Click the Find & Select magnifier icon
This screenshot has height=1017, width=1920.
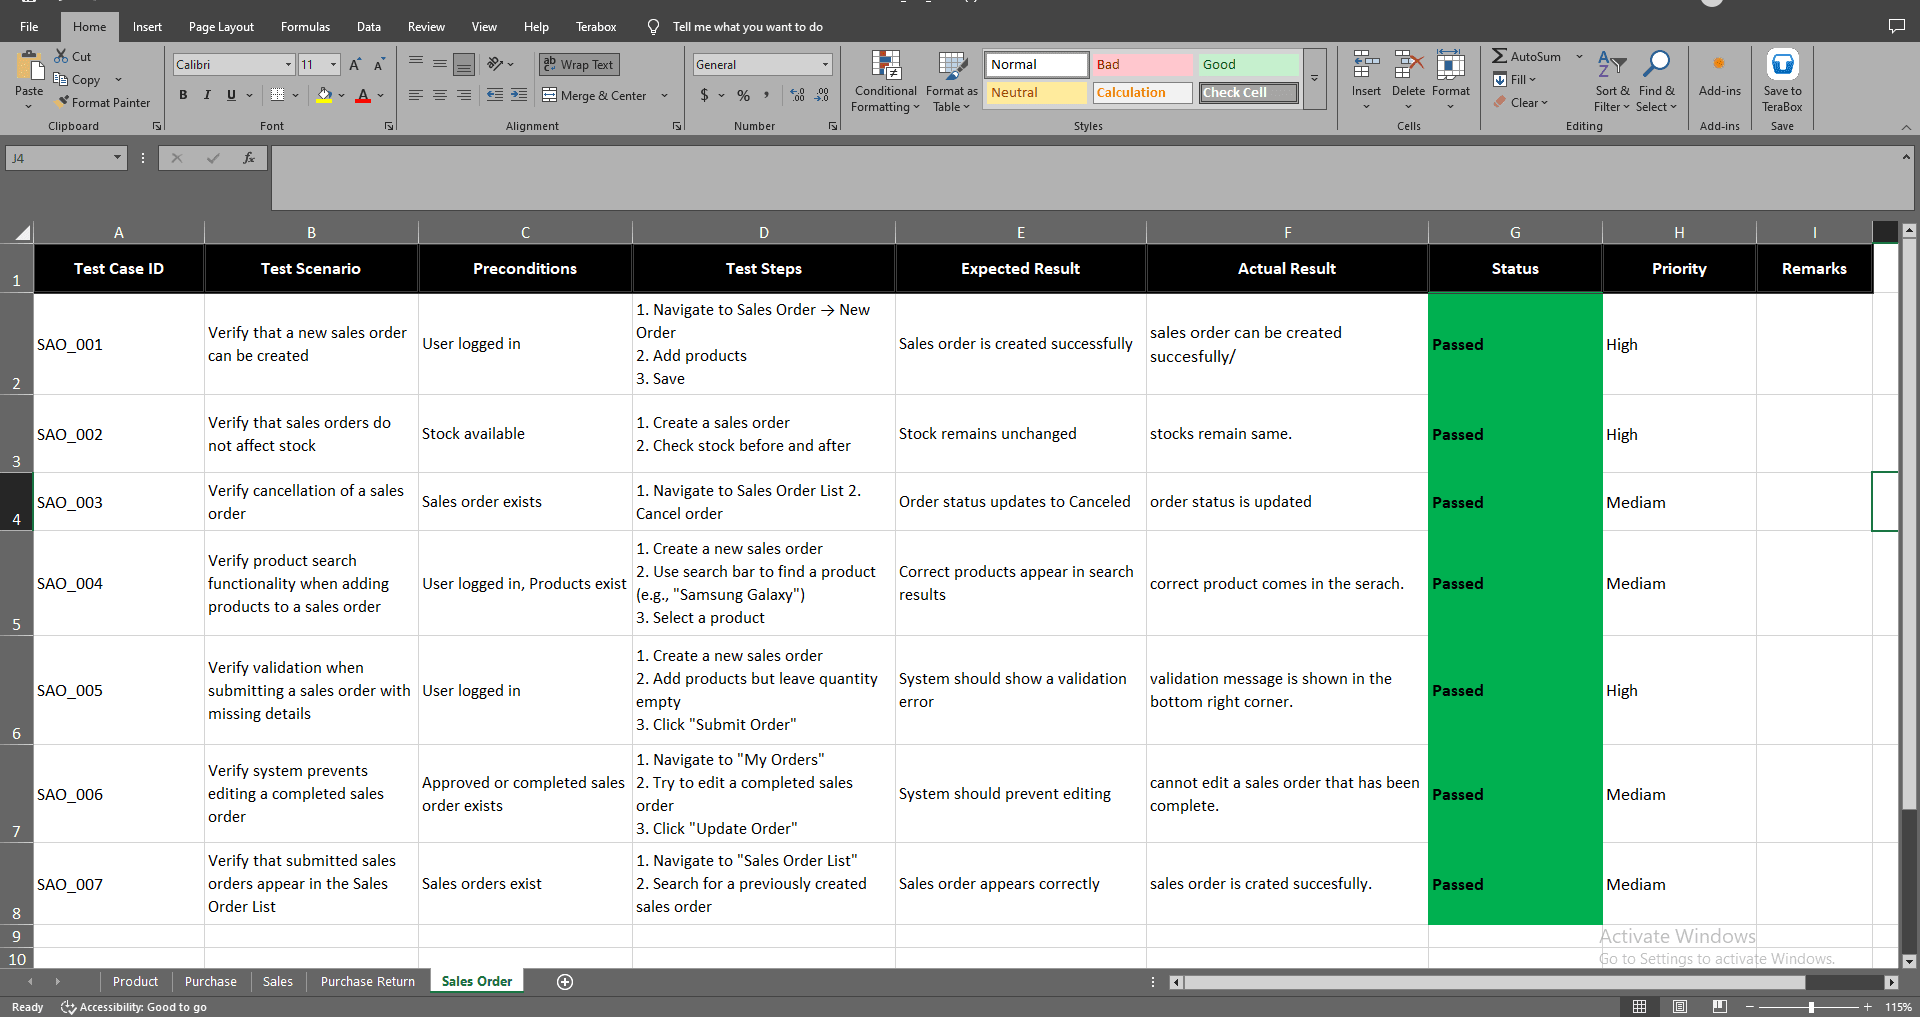(x=1656, y=65)
